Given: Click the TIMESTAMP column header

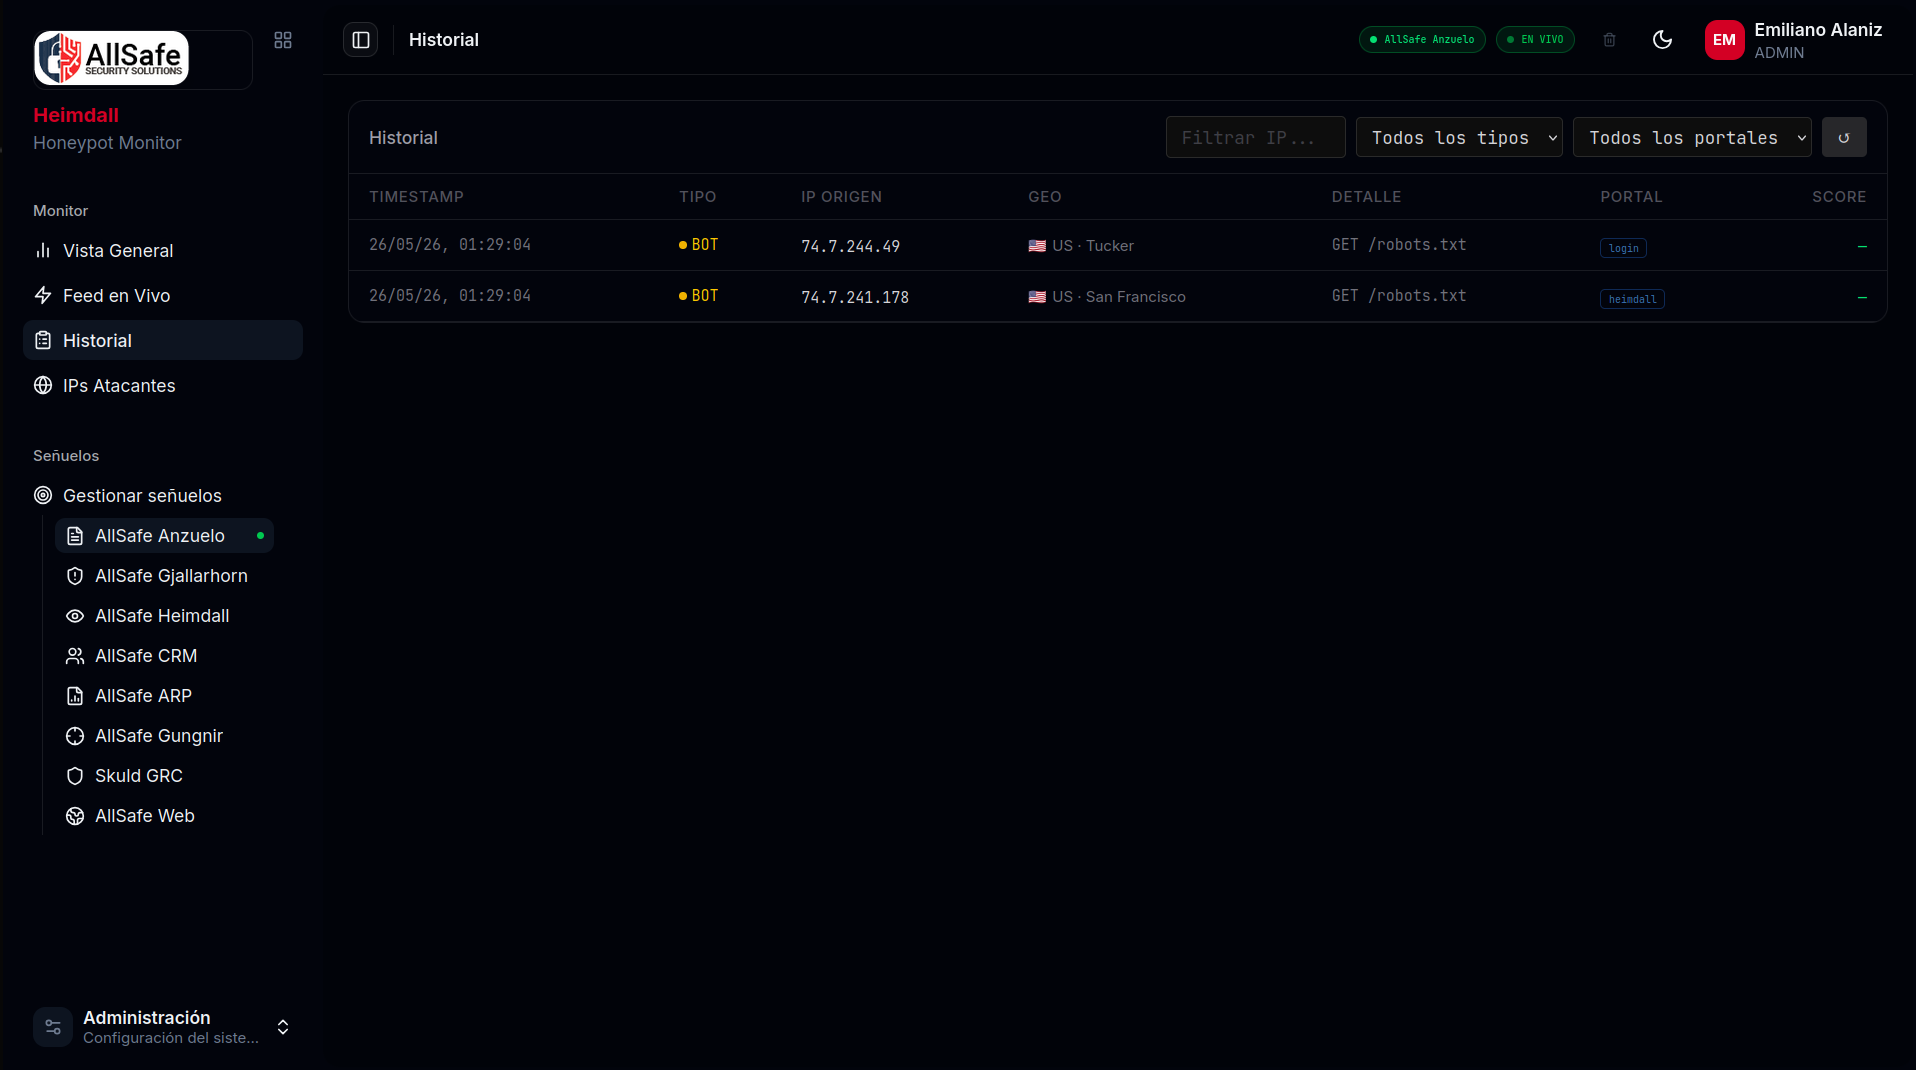Looking at the screenshot, I should pos(416,197).
